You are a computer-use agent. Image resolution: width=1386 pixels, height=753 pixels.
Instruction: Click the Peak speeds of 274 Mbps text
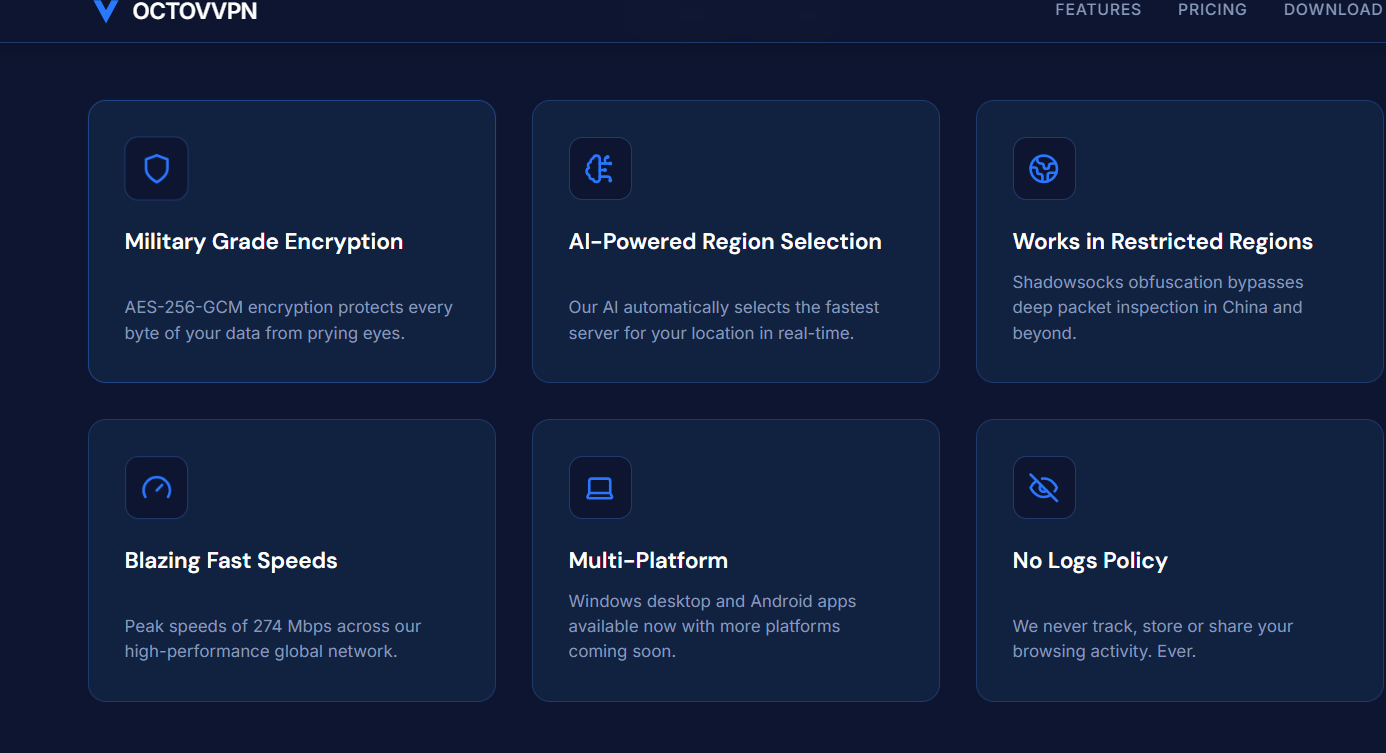coord(273,639)
